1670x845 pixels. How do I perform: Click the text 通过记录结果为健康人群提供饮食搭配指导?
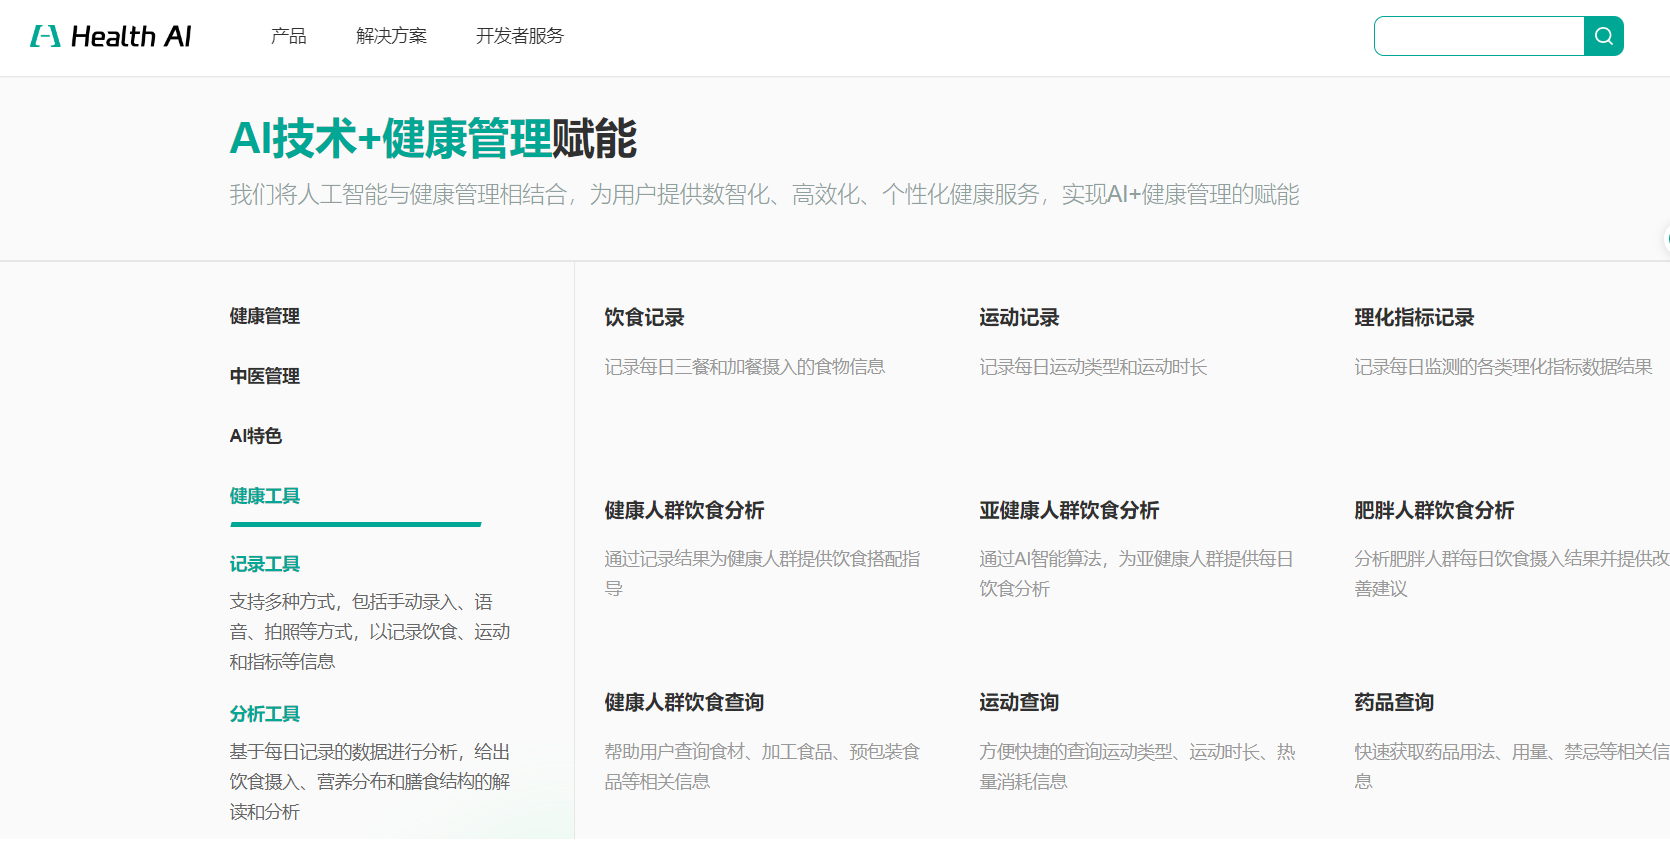click(762, 574)
